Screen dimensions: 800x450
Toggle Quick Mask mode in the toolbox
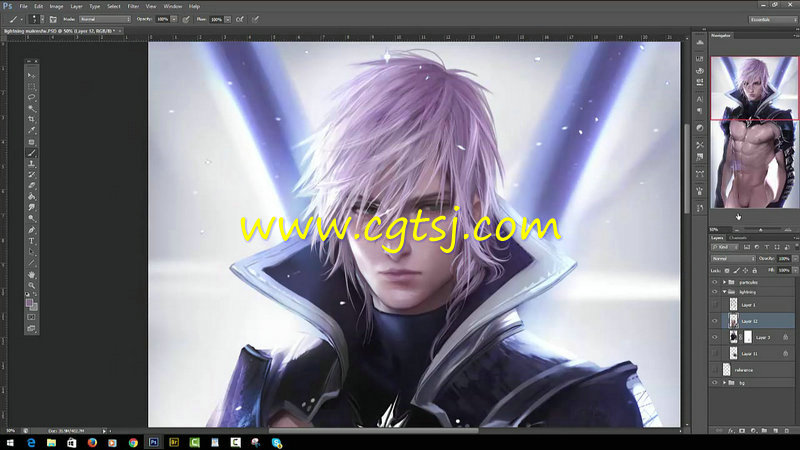click(32, 317)
